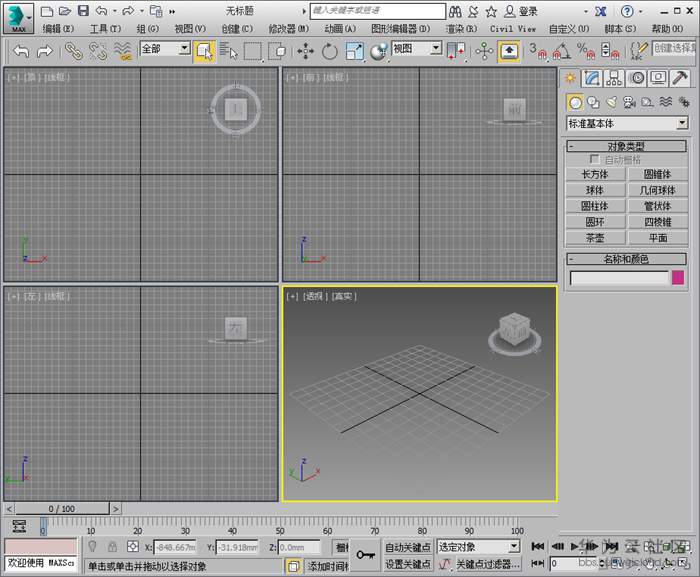Save the scene with floppy icon

83,11
